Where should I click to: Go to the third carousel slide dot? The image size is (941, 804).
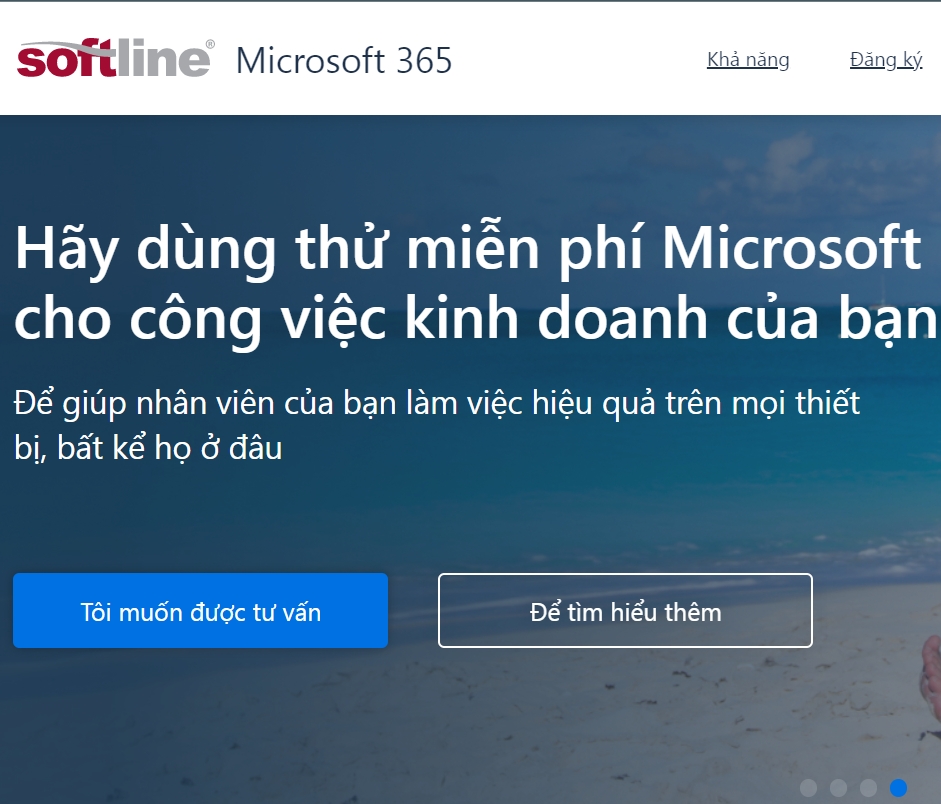point(868,787)
